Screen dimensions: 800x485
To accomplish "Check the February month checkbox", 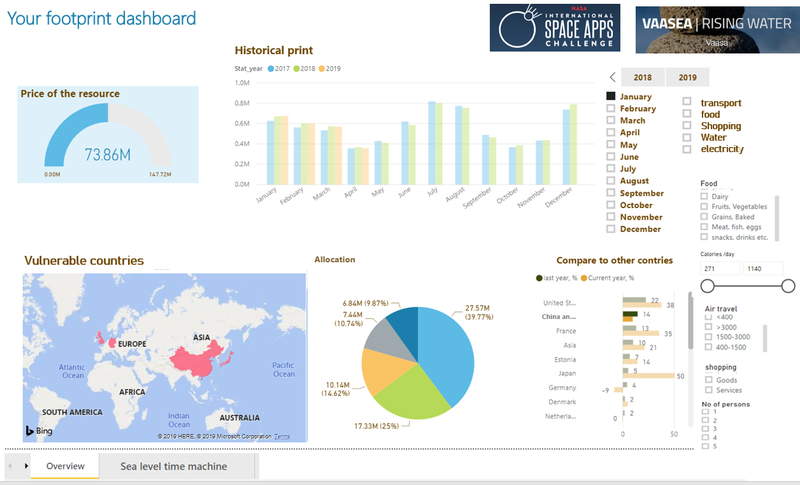I will tap(611, 108).
